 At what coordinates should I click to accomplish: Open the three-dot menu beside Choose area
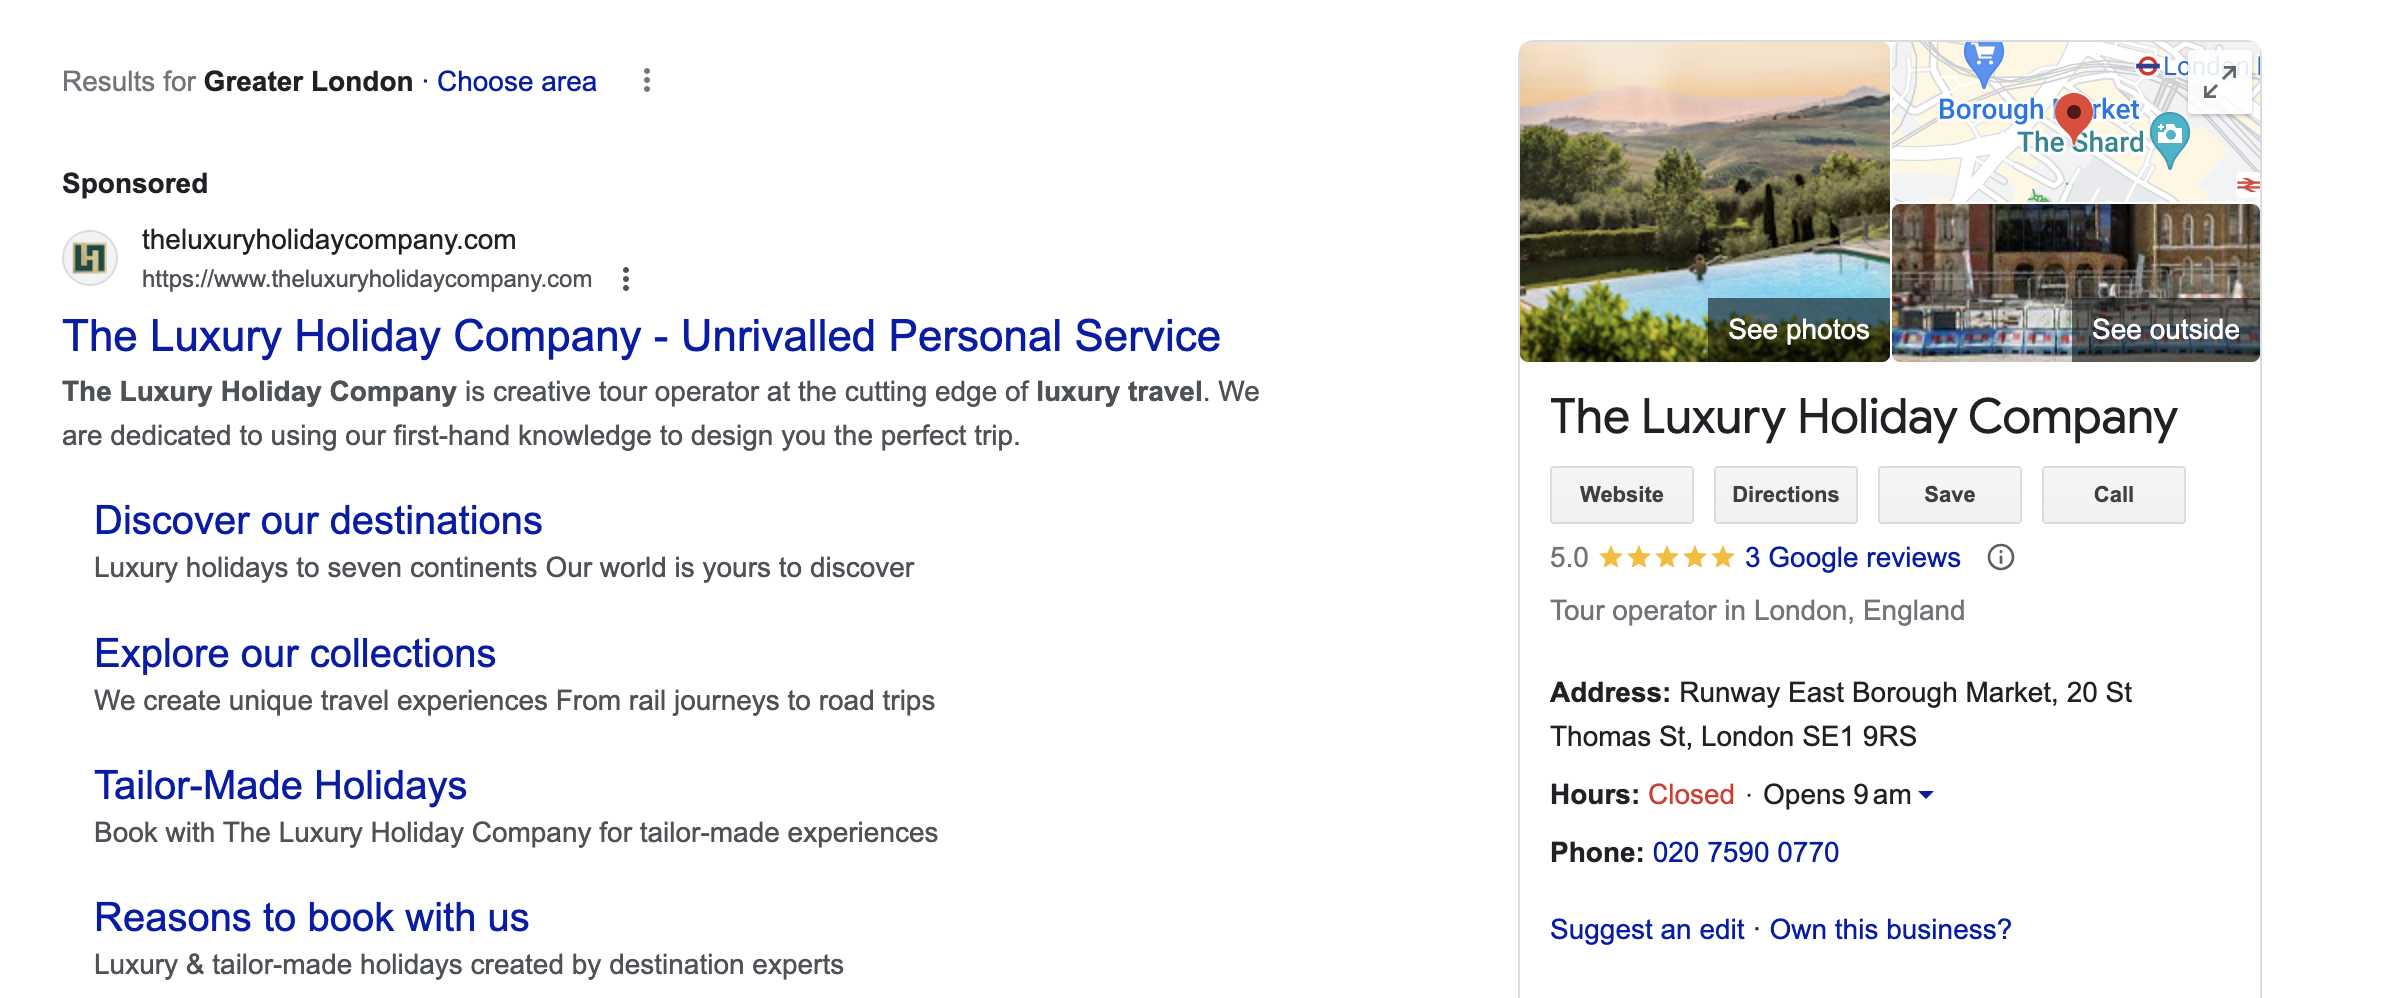(647, 81)
